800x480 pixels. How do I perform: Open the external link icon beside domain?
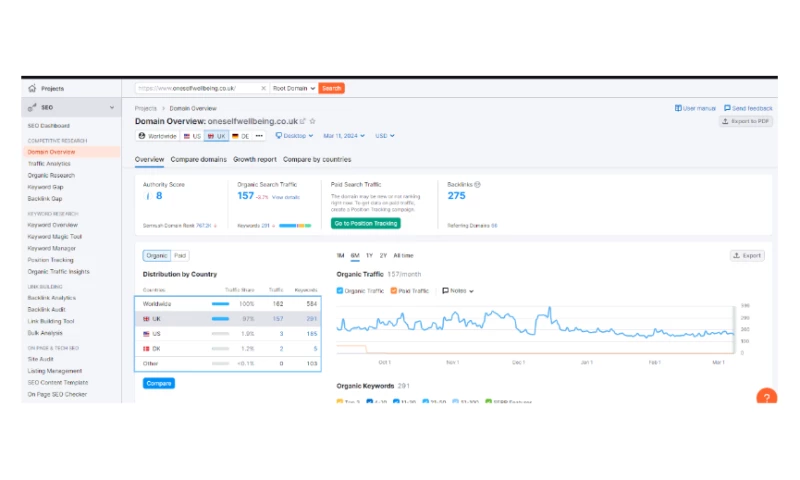pos(303,121)
